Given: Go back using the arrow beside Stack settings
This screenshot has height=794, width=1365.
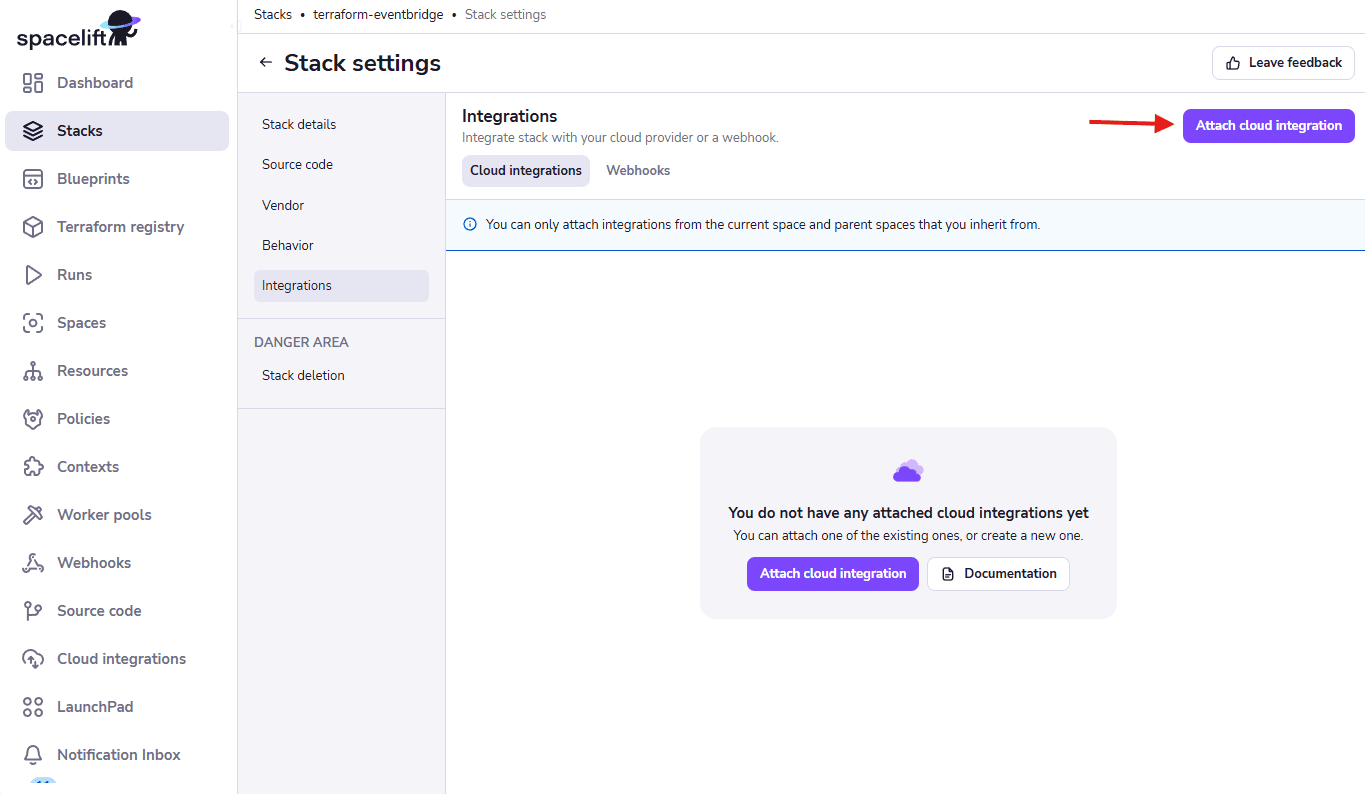Looking at the screenshot, I should point(265,63).
